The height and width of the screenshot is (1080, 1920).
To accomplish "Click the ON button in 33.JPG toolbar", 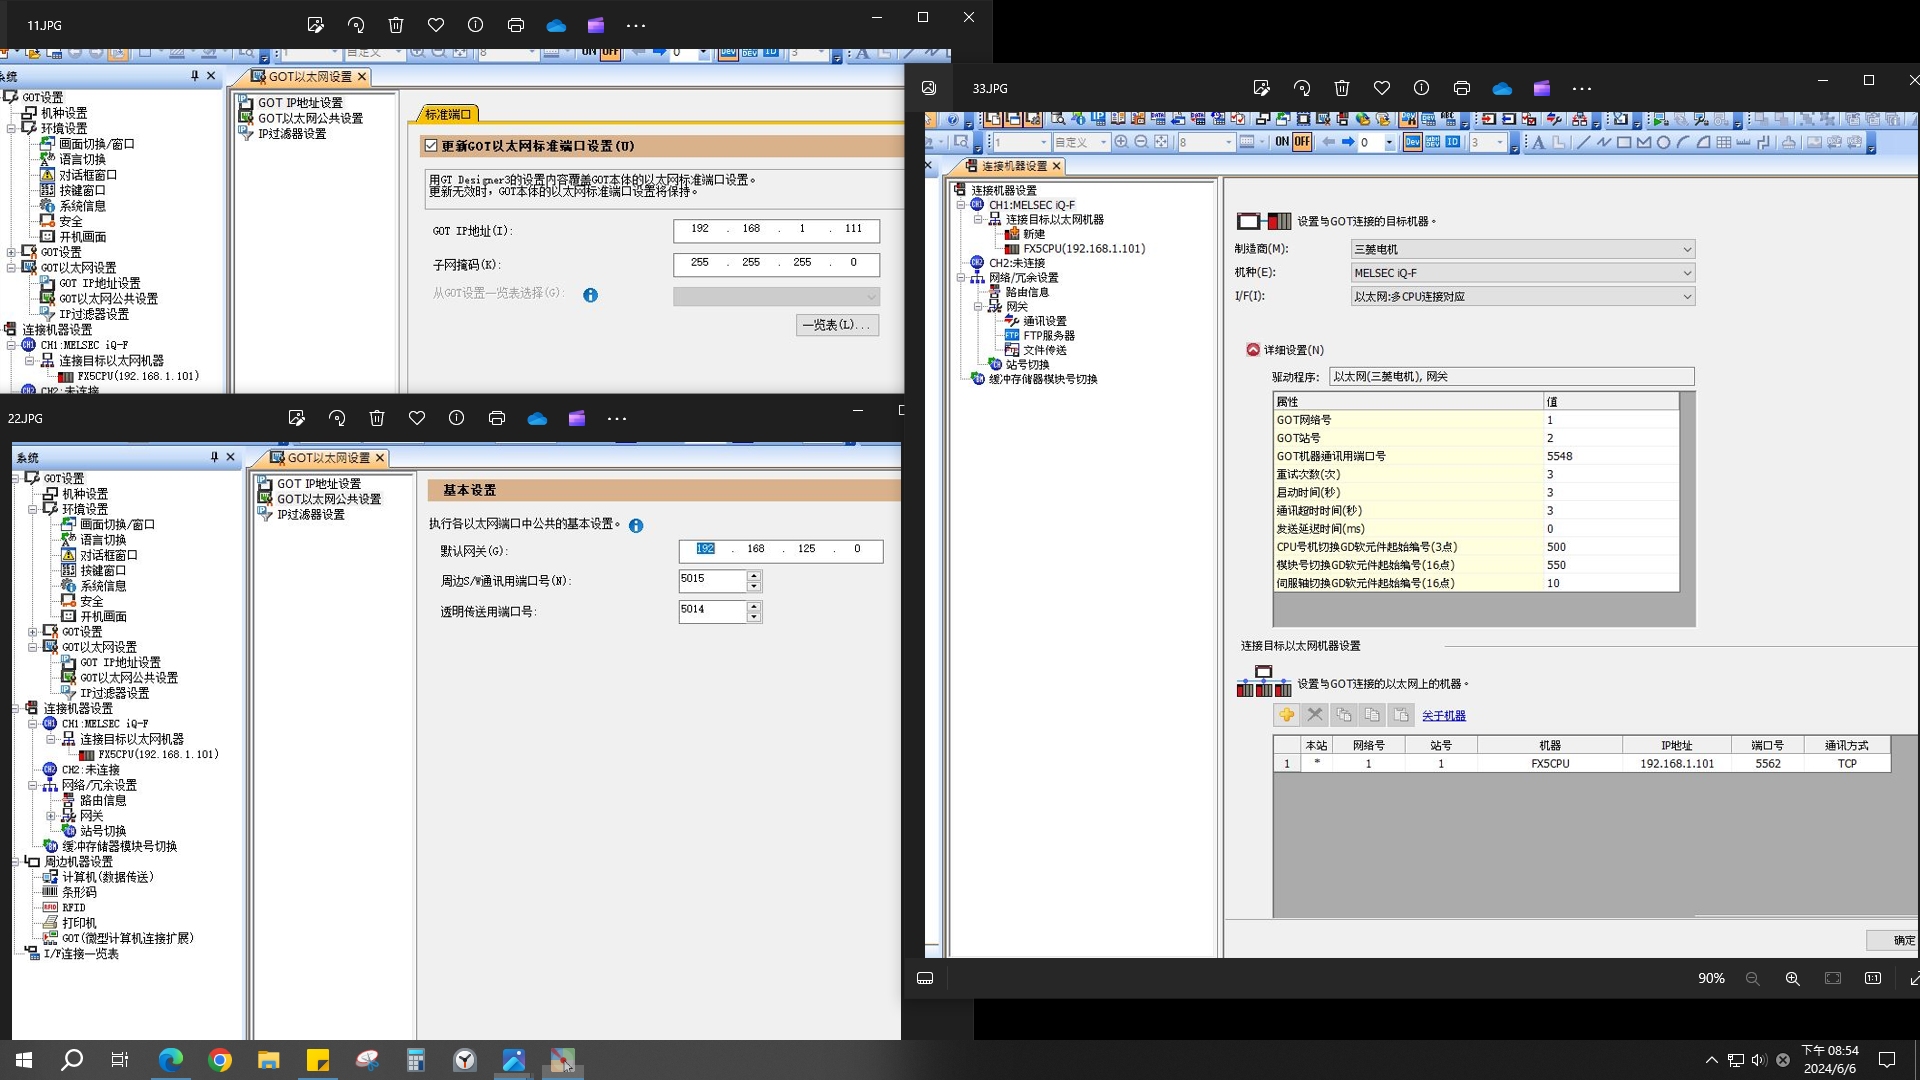I will tap(1282, 142).
